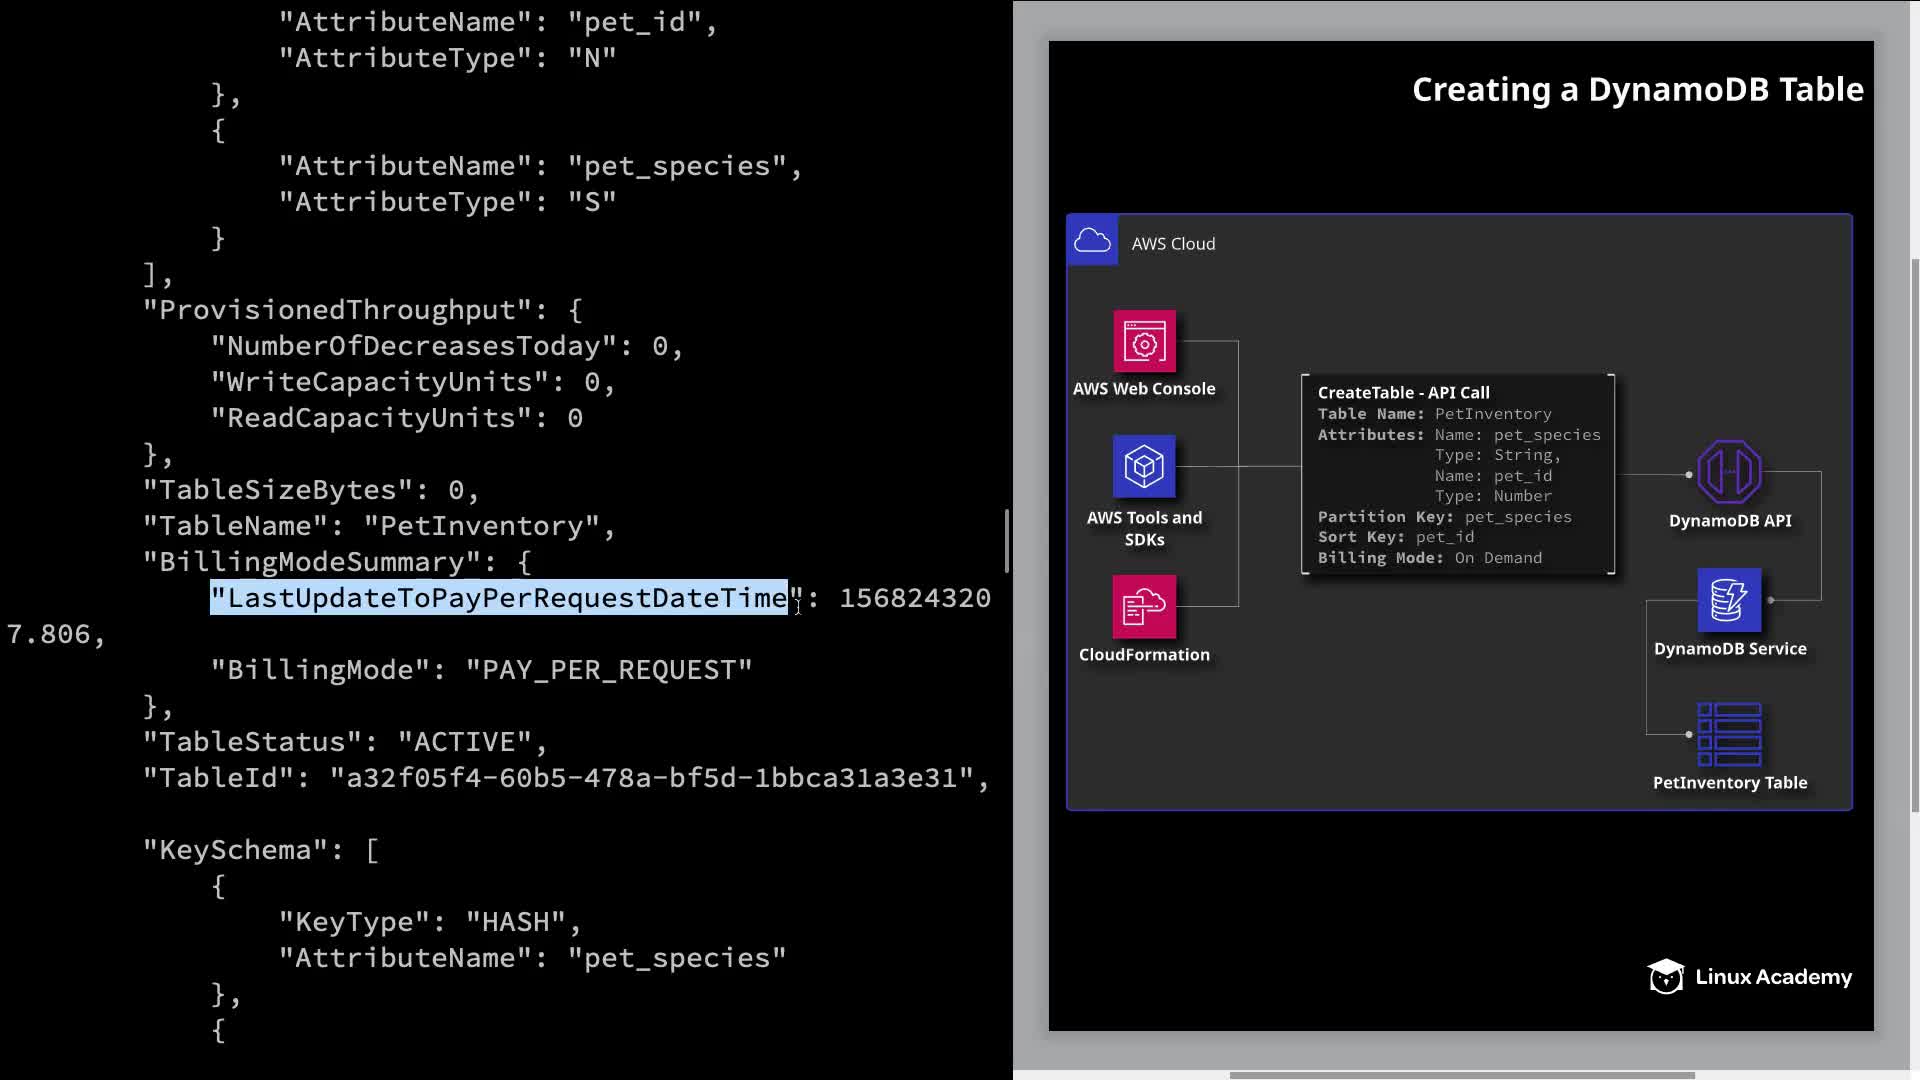The image size is (1920, 1080).
Task: Click the horizontal scrollbar under the slide
Action: point(1460,1075)
